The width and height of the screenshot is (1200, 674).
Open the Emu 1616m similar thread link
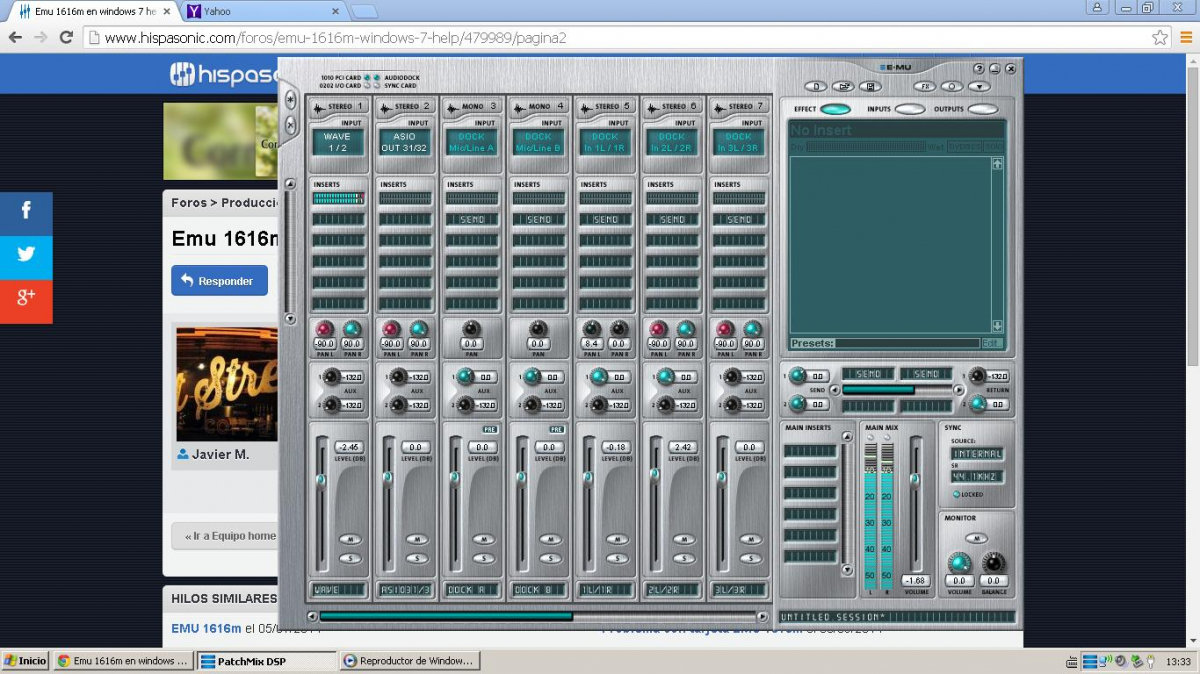point(206,629)
